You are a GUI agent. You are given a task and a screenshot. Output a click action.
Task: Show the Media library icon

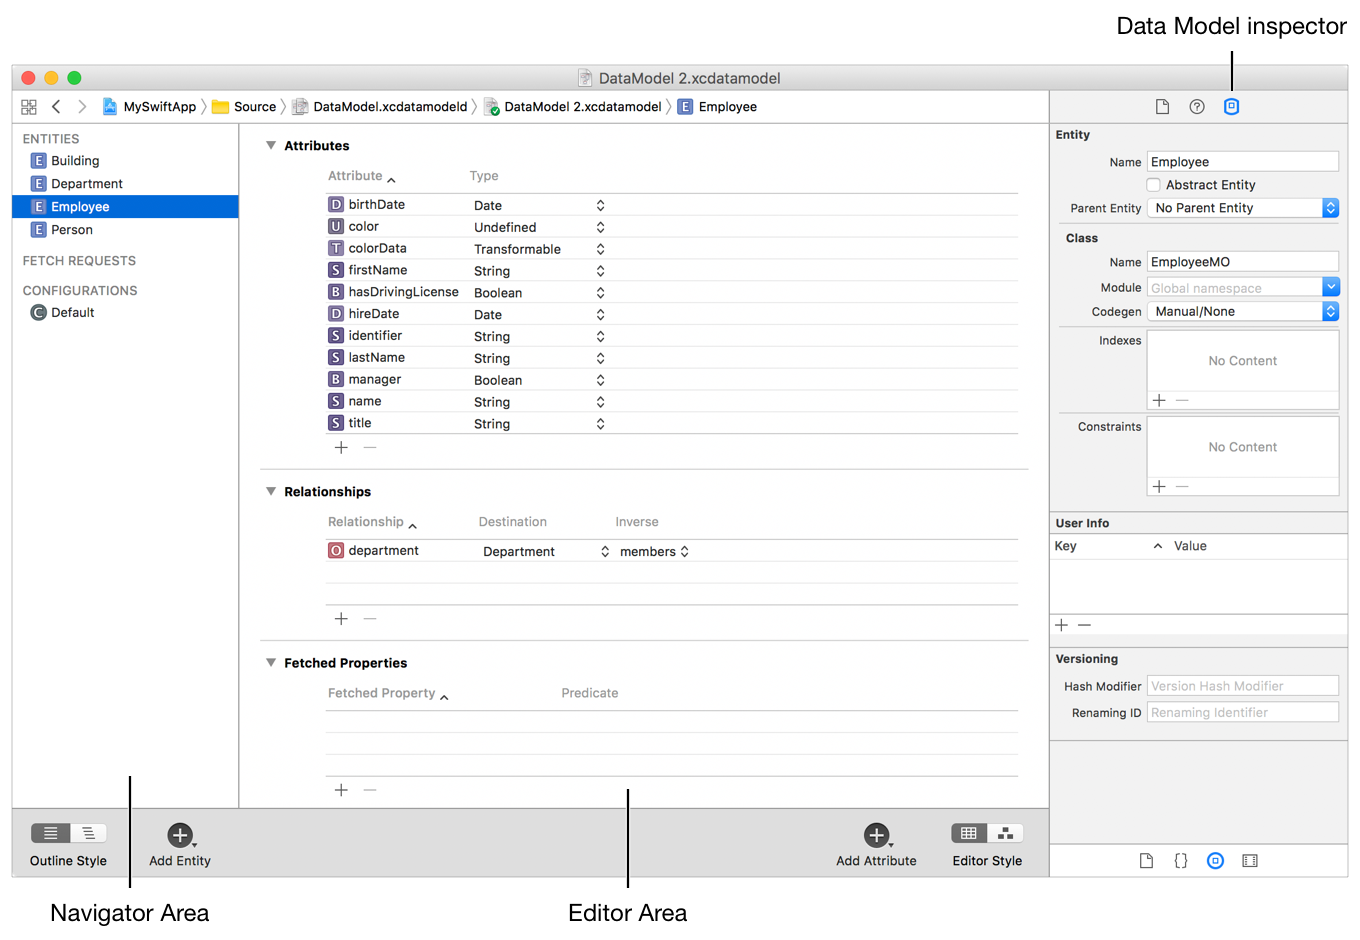pos(1249,861)
